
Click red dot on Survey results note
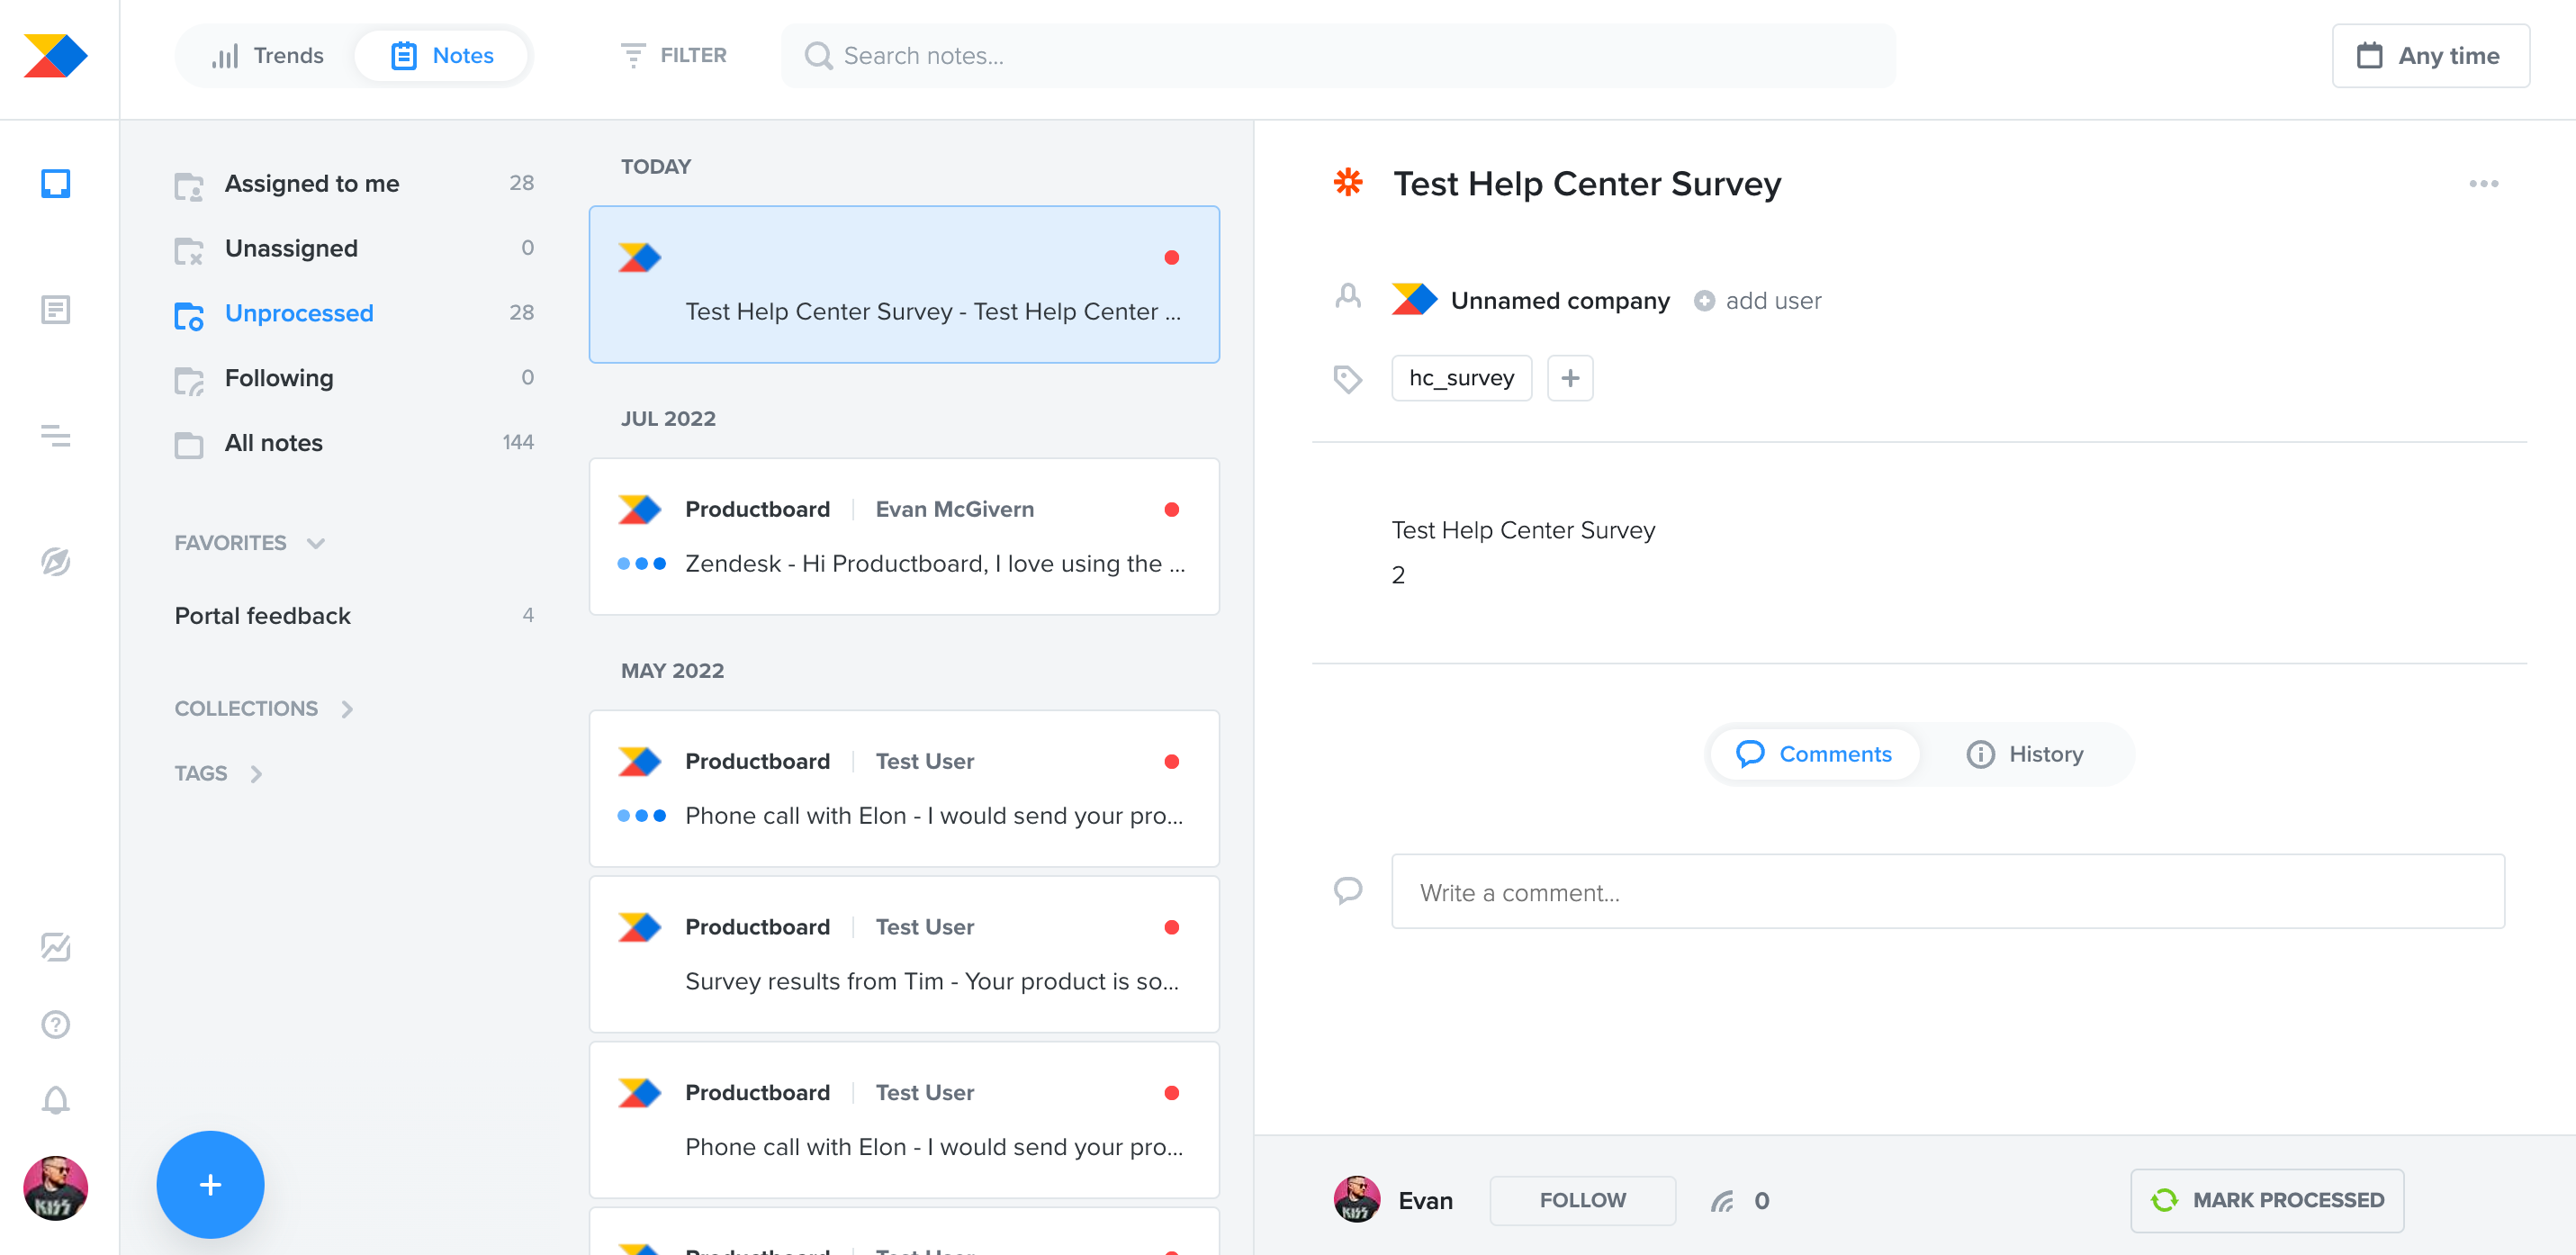pos(1172,927)
